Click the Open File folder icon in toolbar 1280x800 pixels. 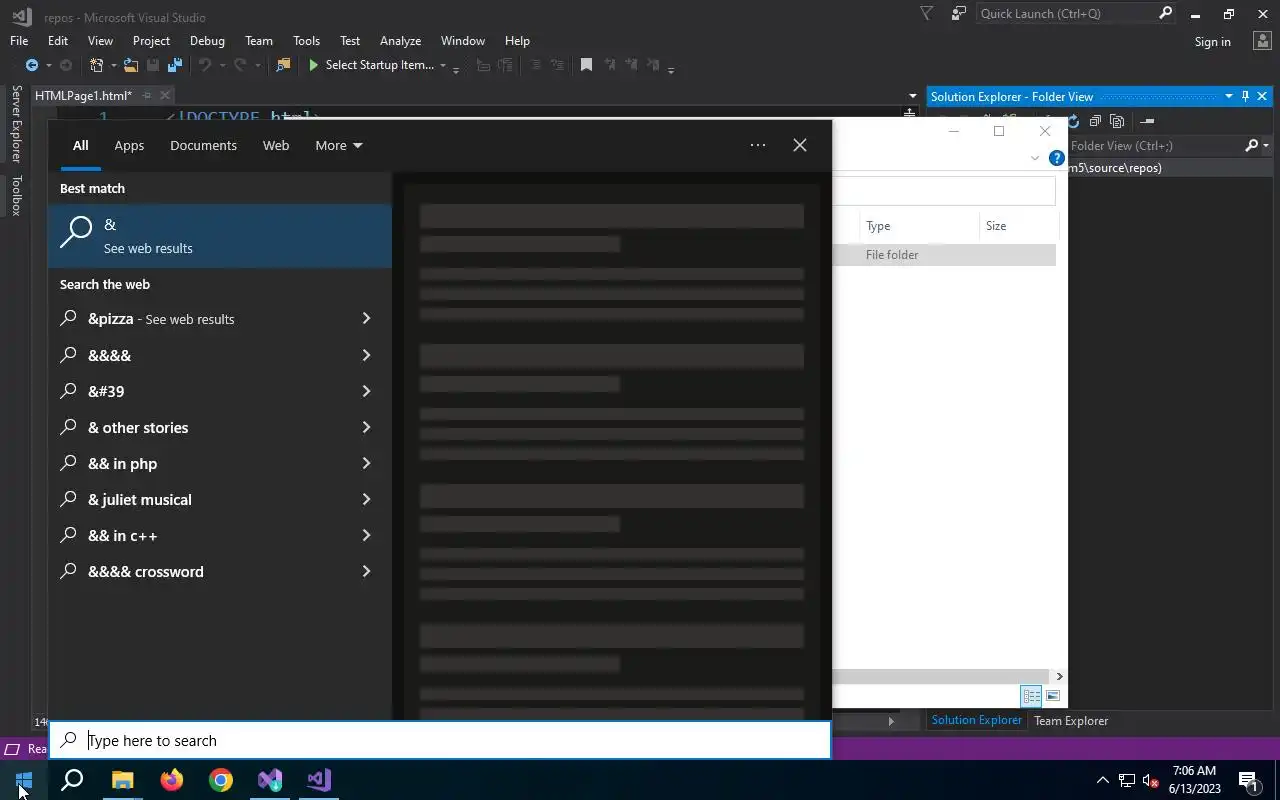pyautogui.click(x=131, y=65)
